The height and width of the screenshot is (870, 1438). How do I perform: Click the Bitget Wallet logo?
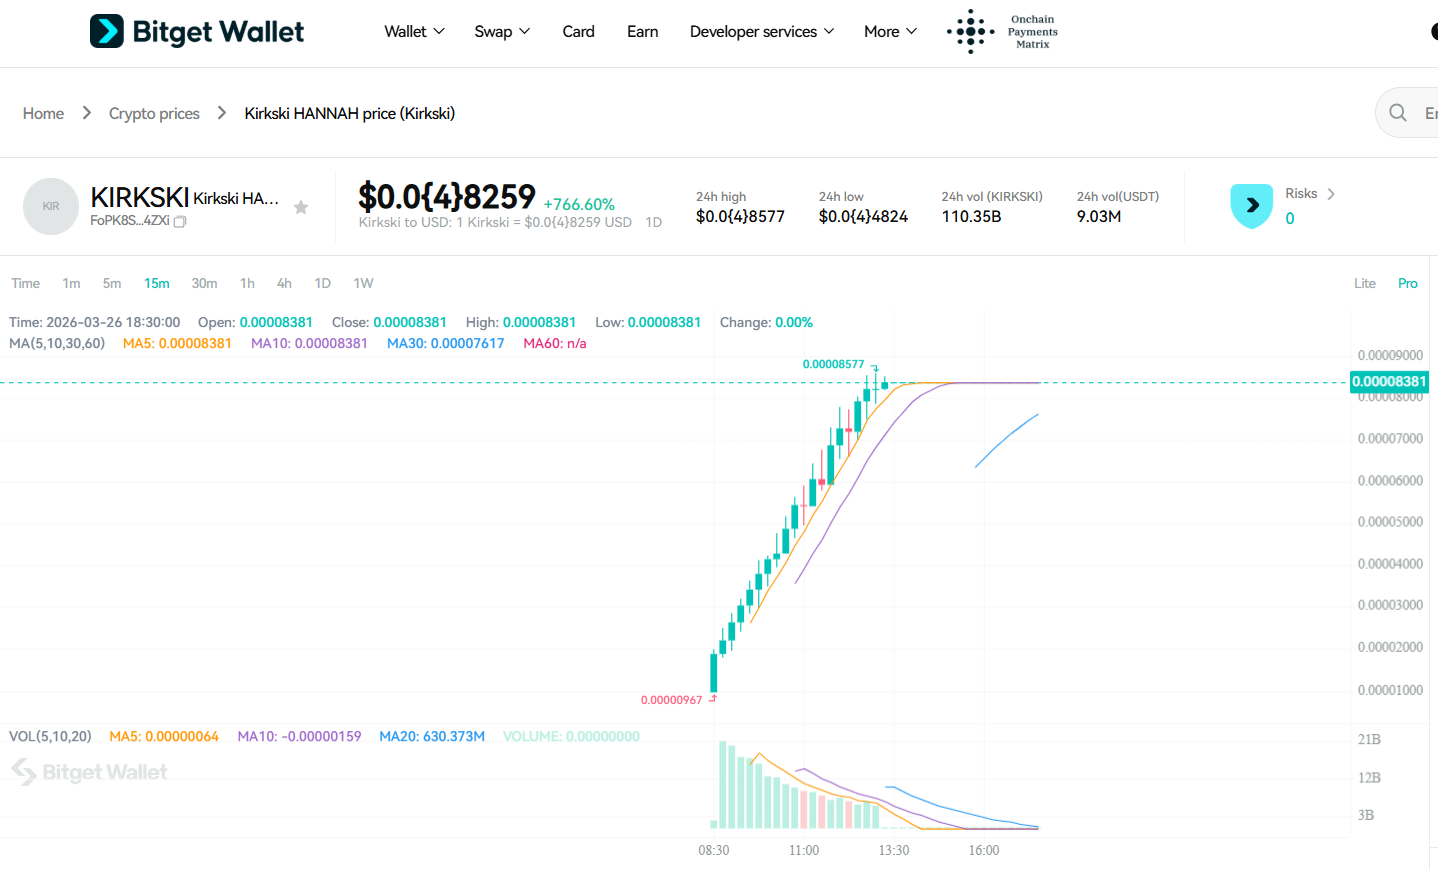196,31
